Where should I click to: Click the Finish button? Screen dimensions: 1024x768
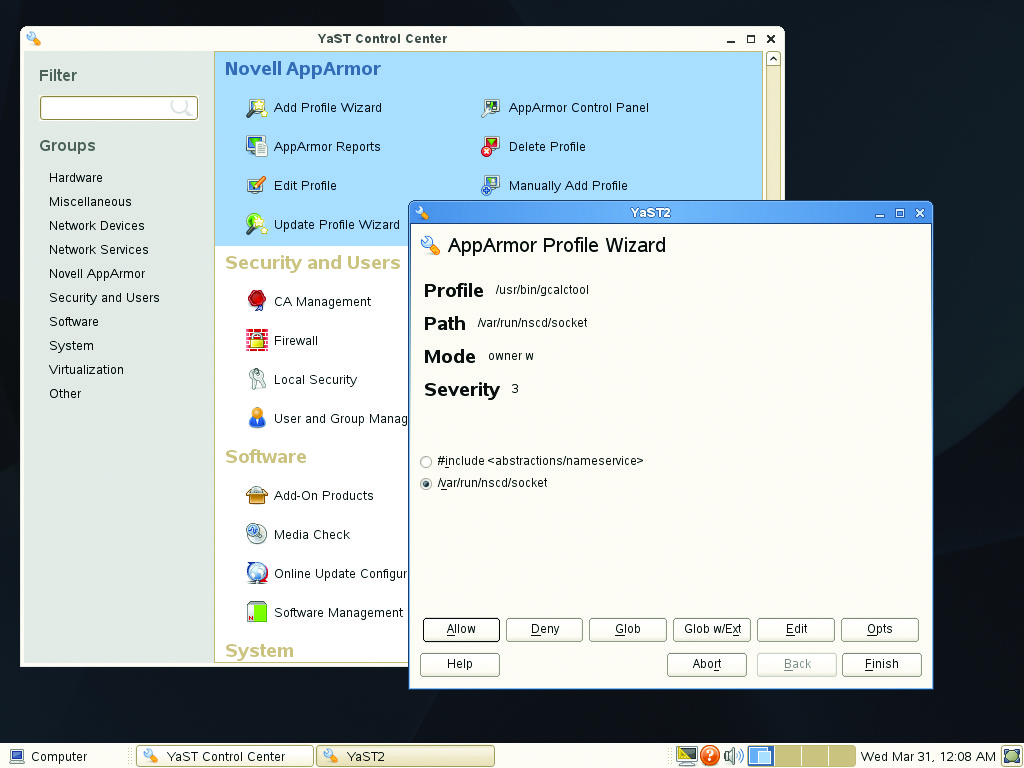pyautogui.click(x=881, y=664)
